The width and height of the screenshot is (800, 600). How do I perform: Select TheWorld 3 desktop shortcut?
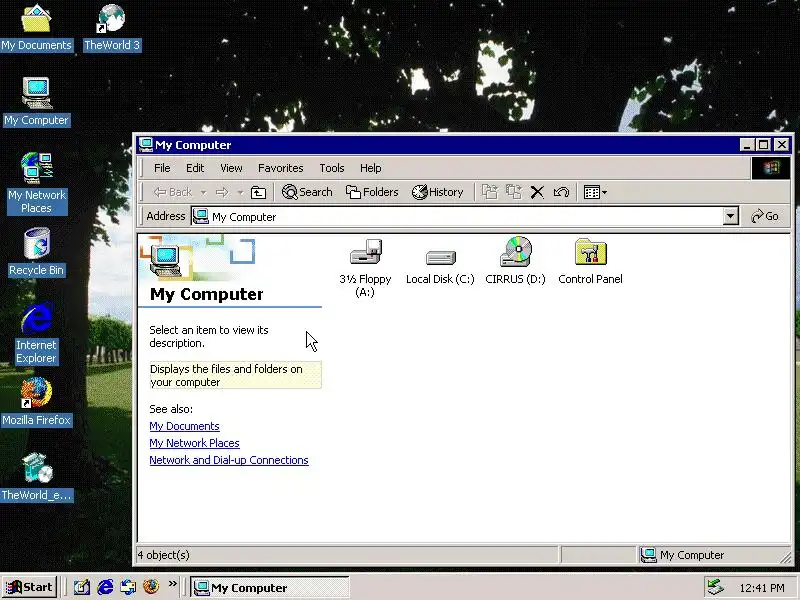click(112, 28)
